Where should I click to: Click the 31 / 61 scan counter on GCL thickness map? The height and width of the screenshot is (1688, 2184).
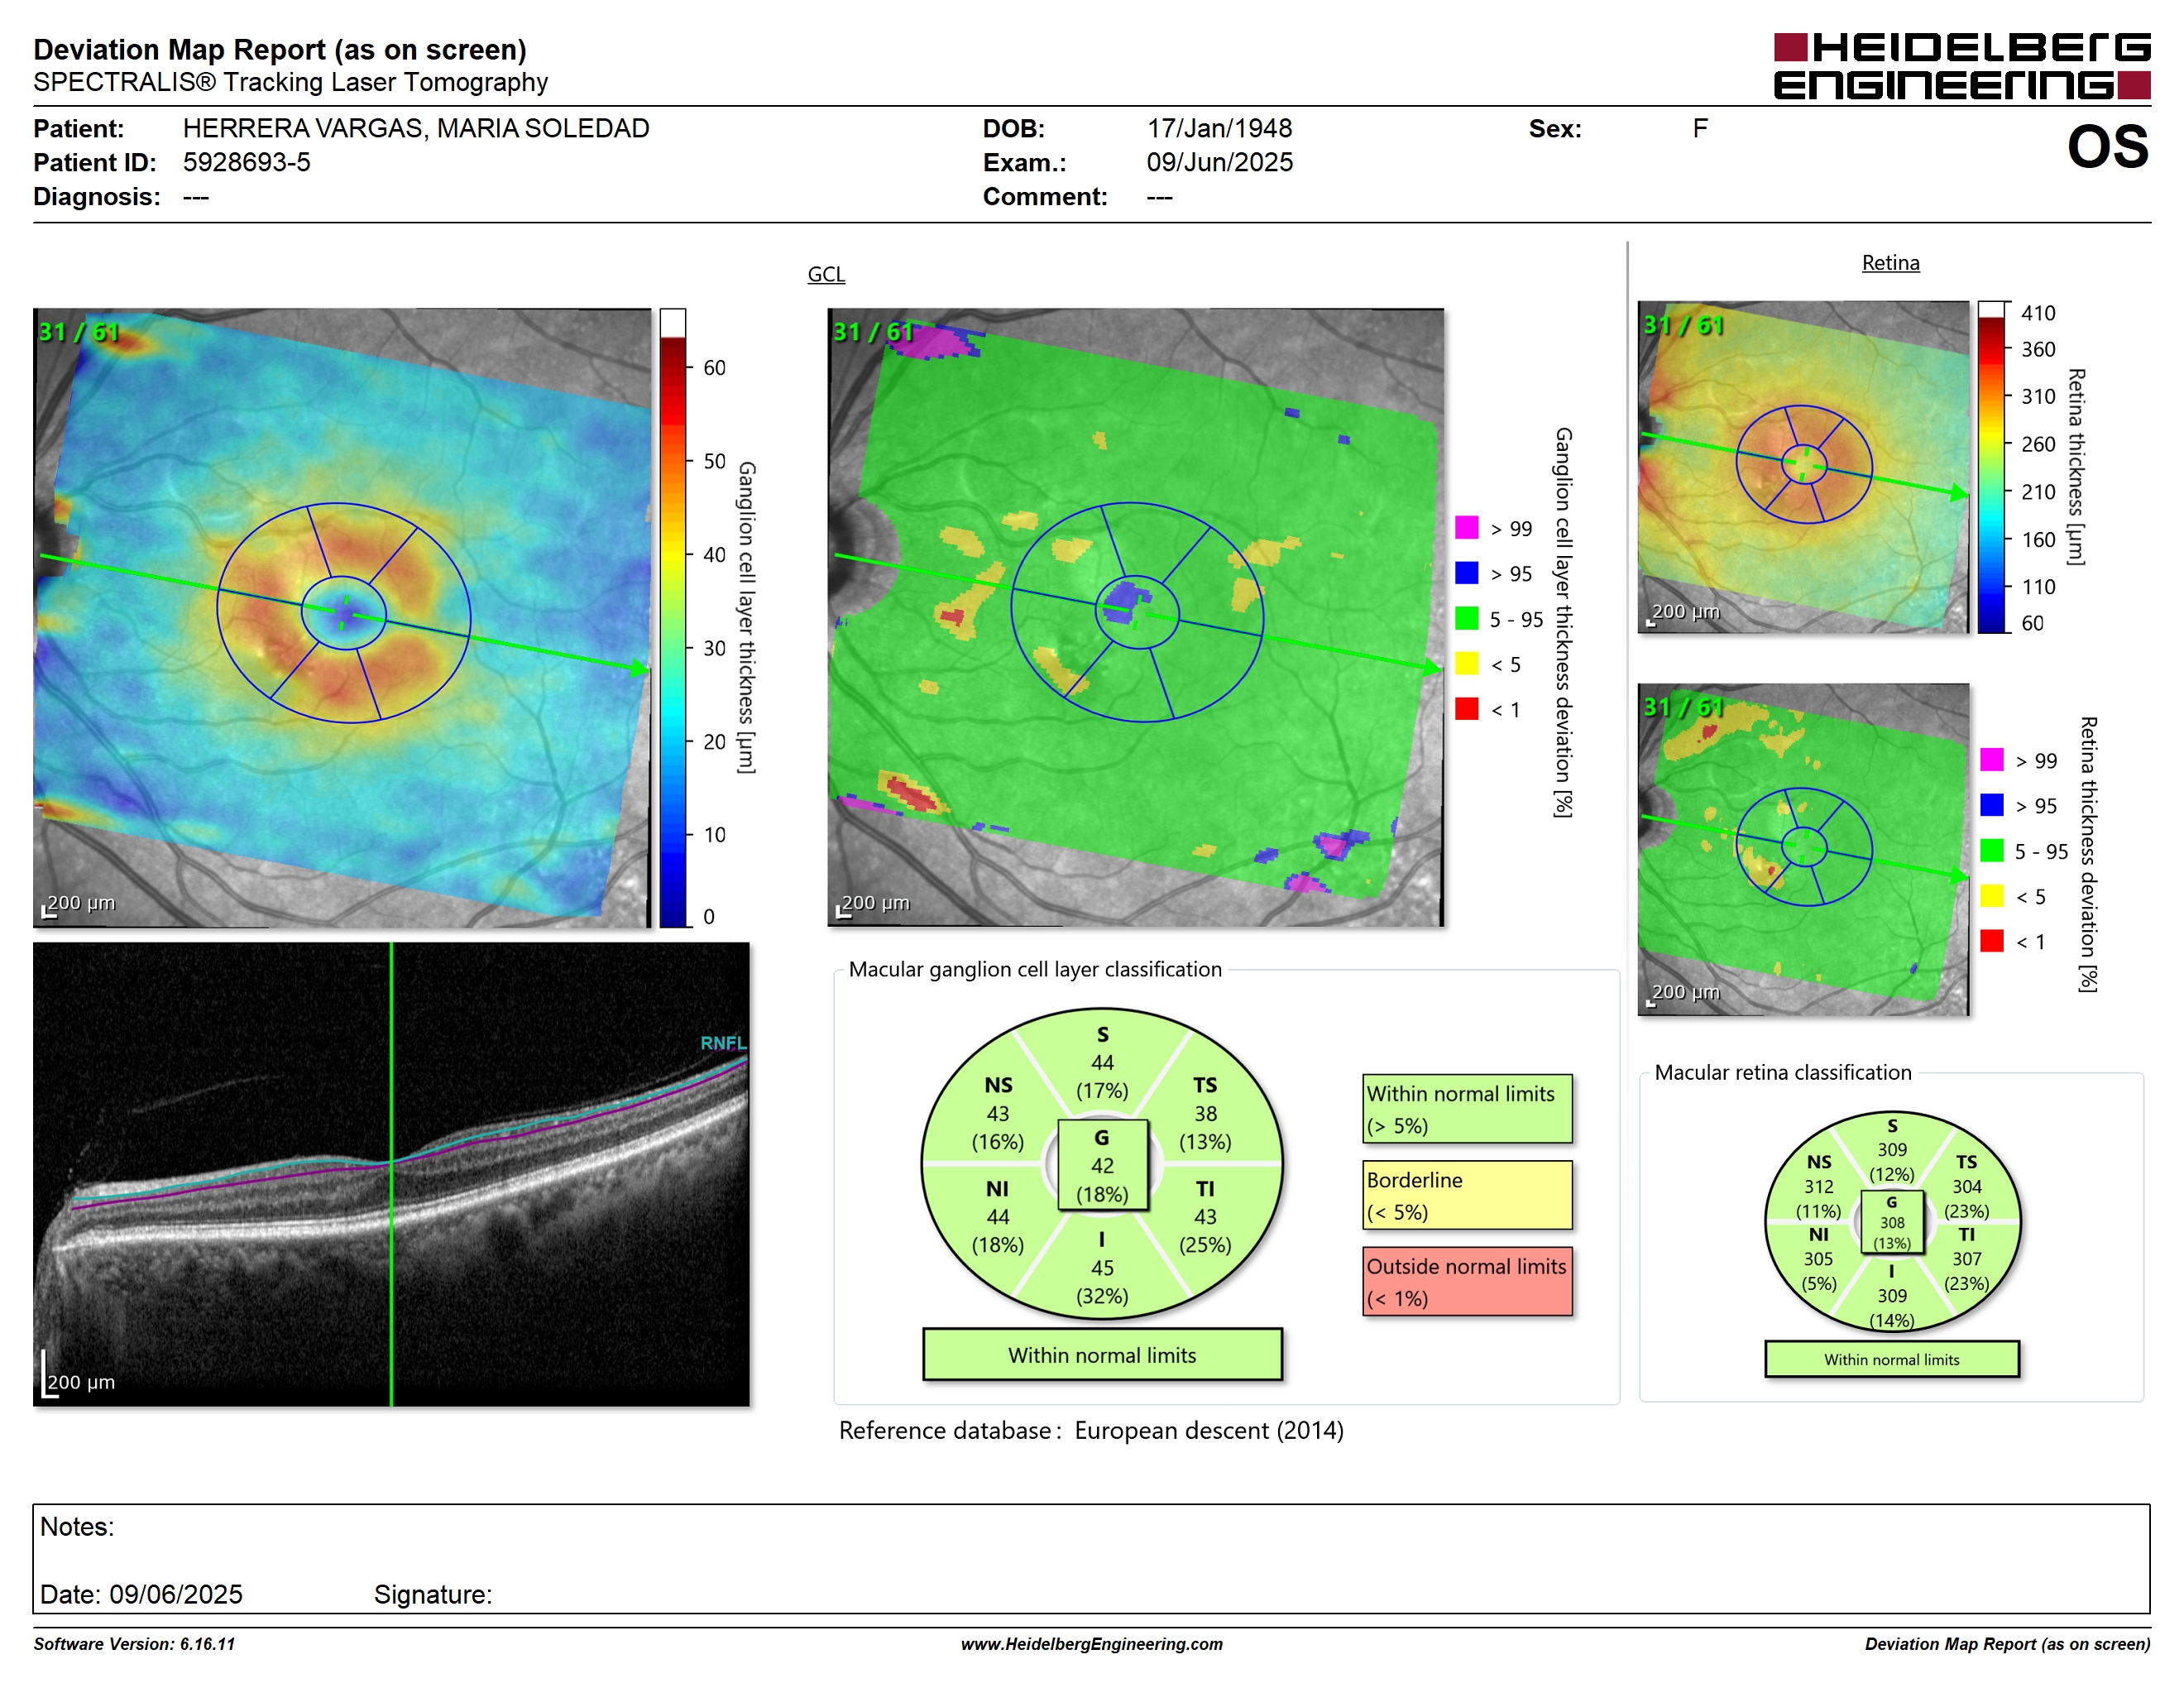click(x=77, y=332)
